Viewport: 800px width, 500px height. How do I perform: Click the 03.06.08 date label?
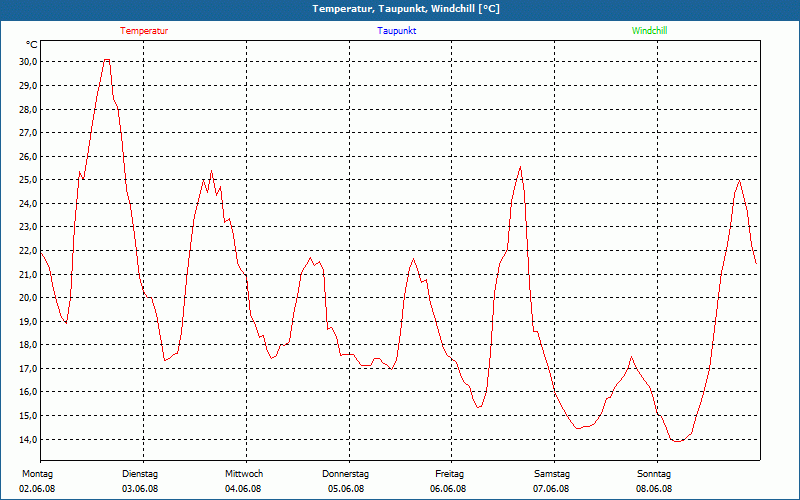pos(140,489)
